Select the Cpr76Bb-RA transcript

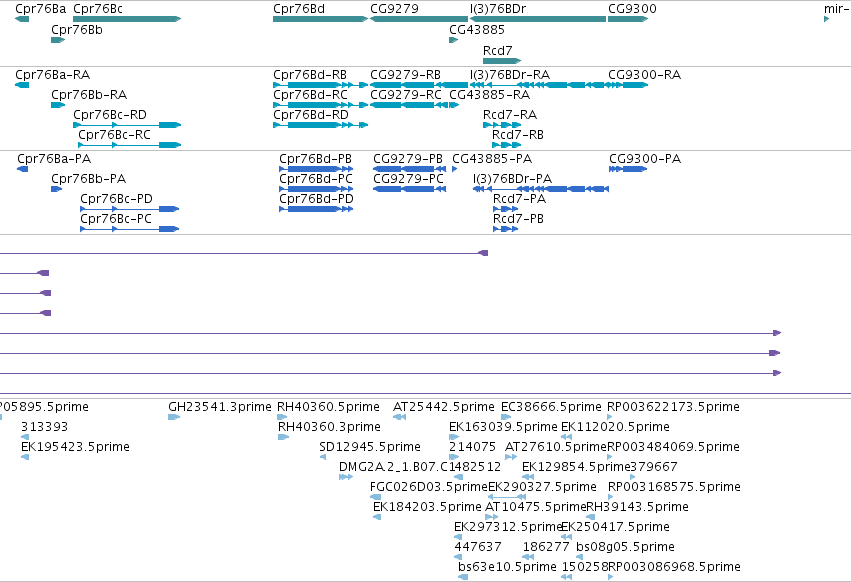(x=58, y=105)
